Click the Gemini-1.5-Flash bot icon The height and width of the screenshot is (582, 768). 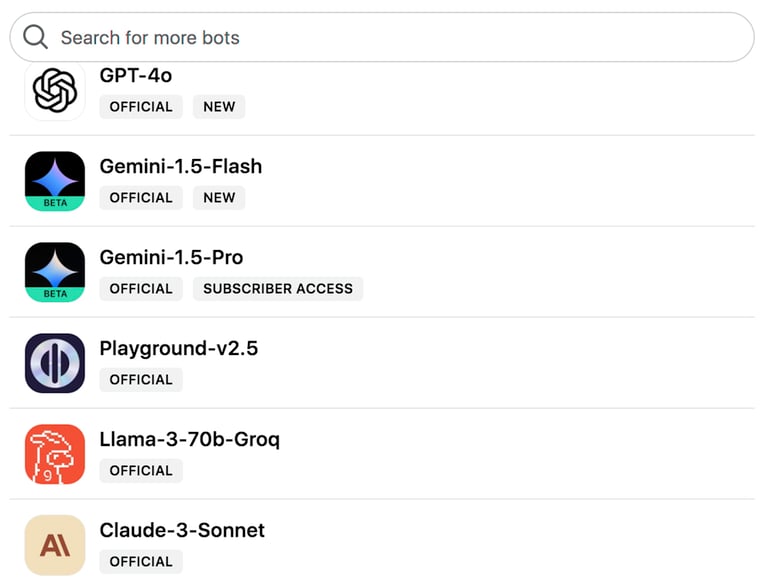pos(55,181)
